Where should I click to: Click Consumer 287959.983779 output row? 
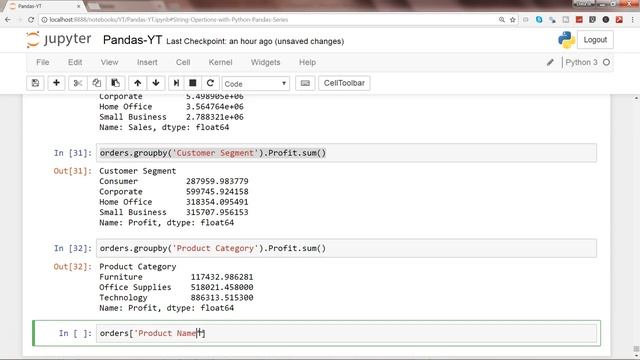[173, 181]
